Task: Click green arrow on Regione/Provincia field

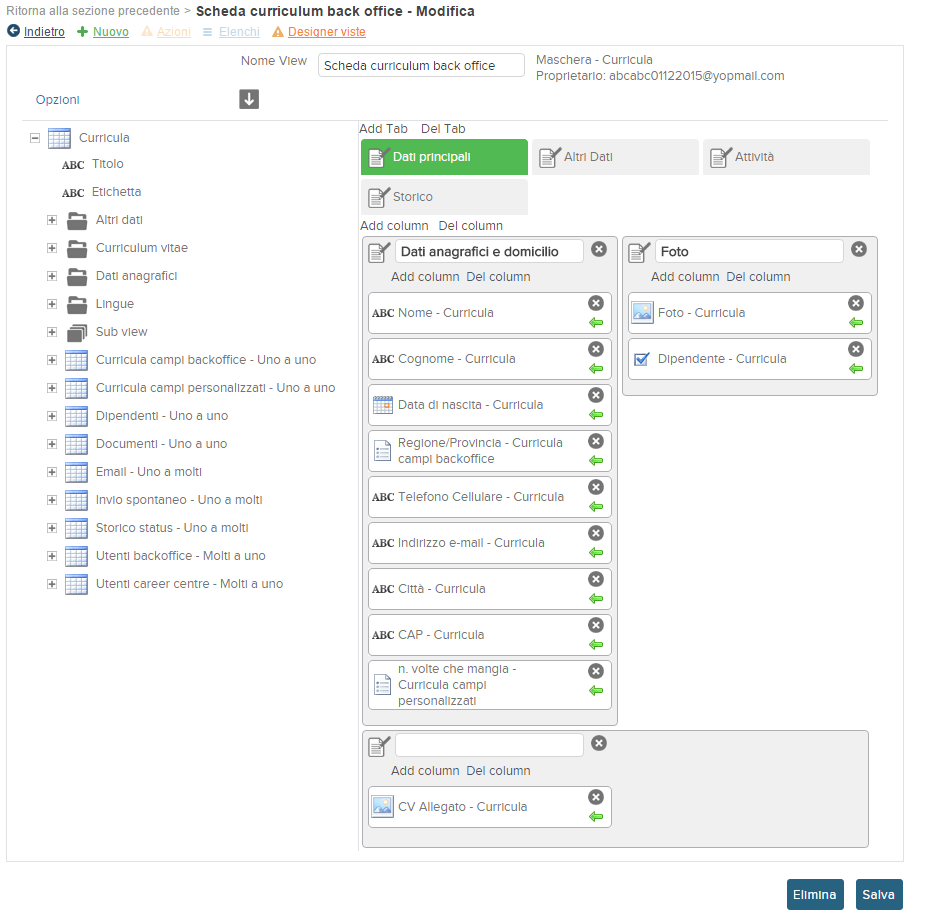Action: [x=595, y=461]
